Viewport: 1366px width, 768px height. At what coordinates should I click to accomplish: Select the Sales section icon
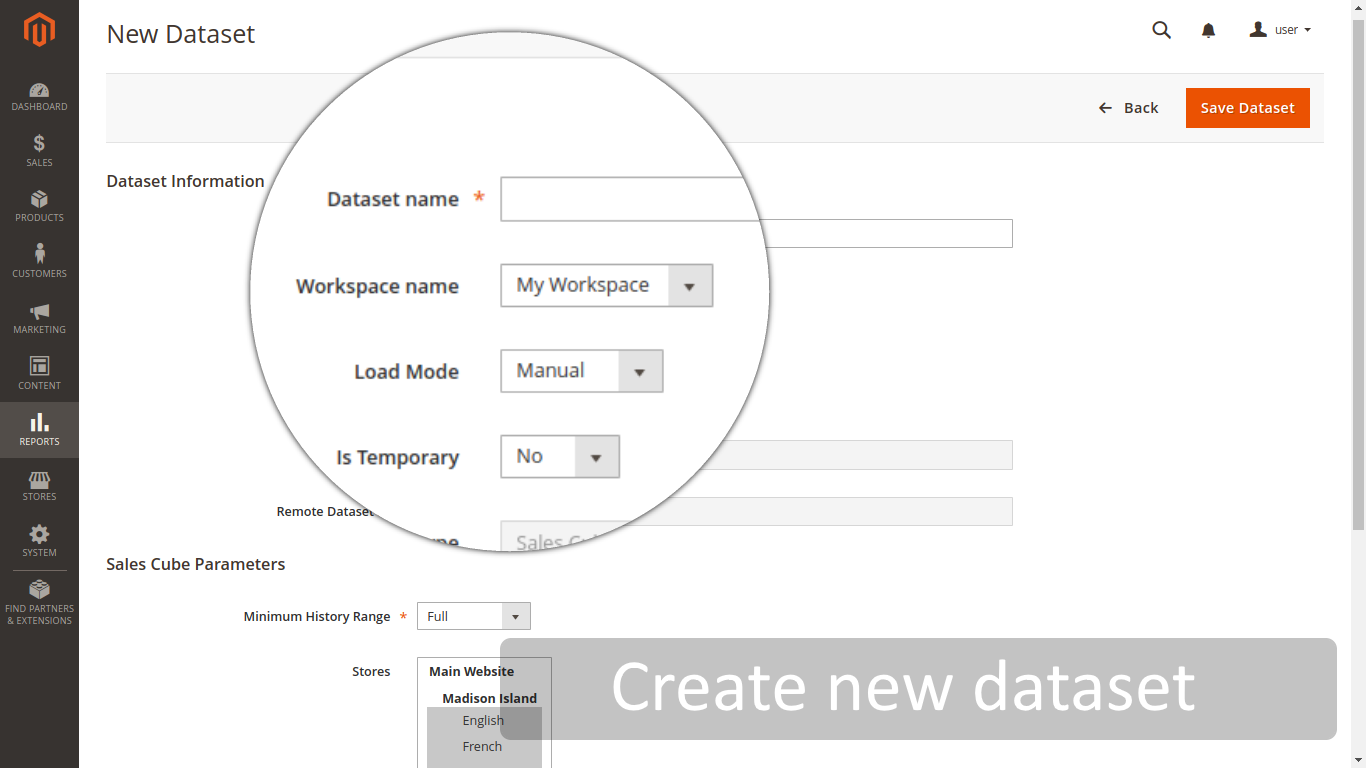39,152
